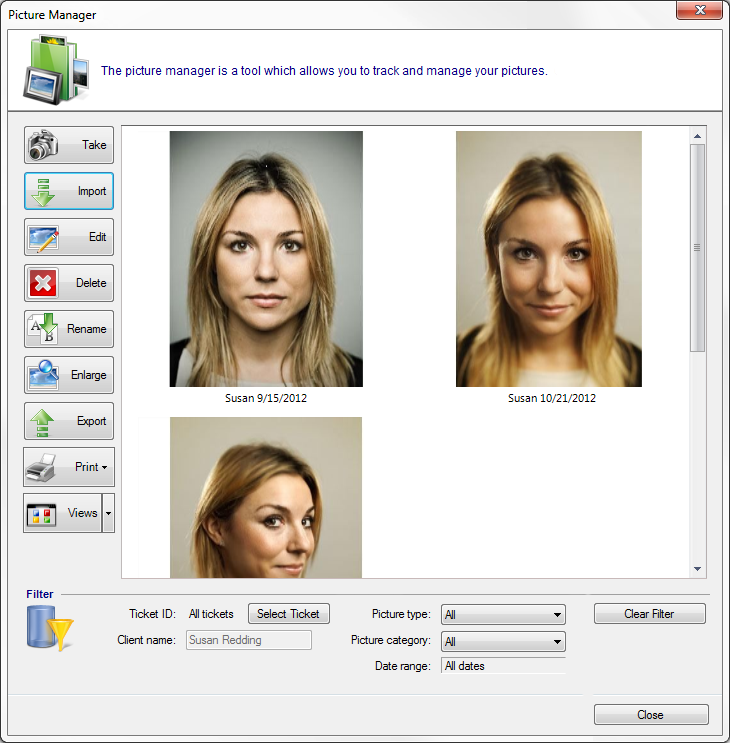Open the Picture category dropdown
The height and width of the screenshot is (743, 730).
503,642
